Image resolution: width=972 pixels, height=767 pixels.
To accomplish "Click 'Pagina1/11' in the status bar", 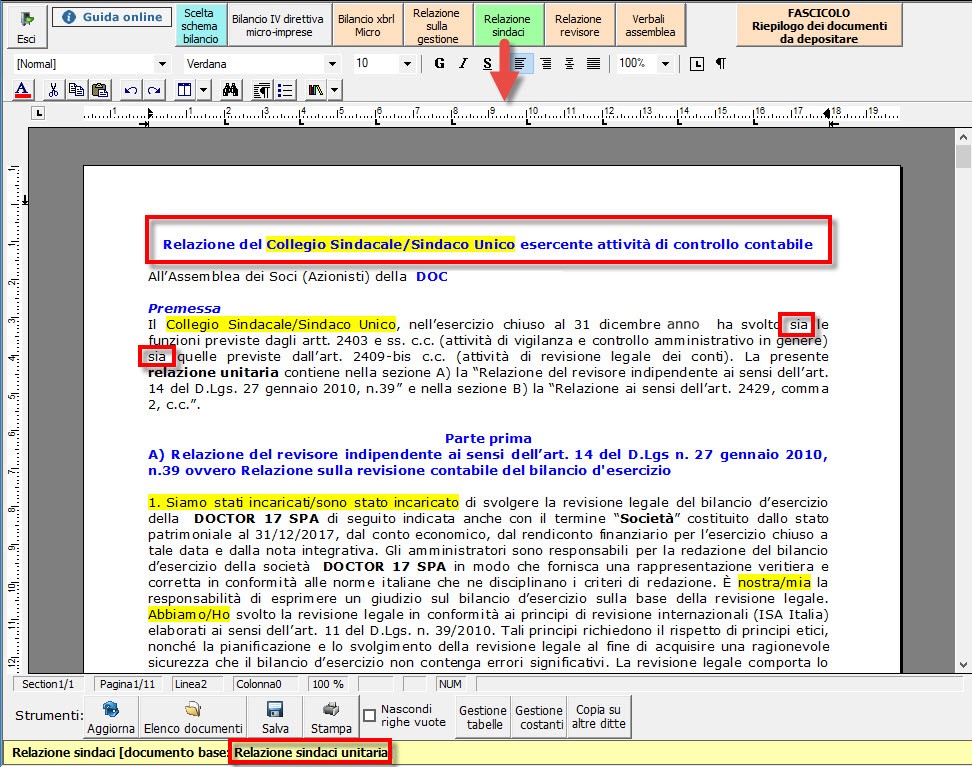I will pos(127,684).
